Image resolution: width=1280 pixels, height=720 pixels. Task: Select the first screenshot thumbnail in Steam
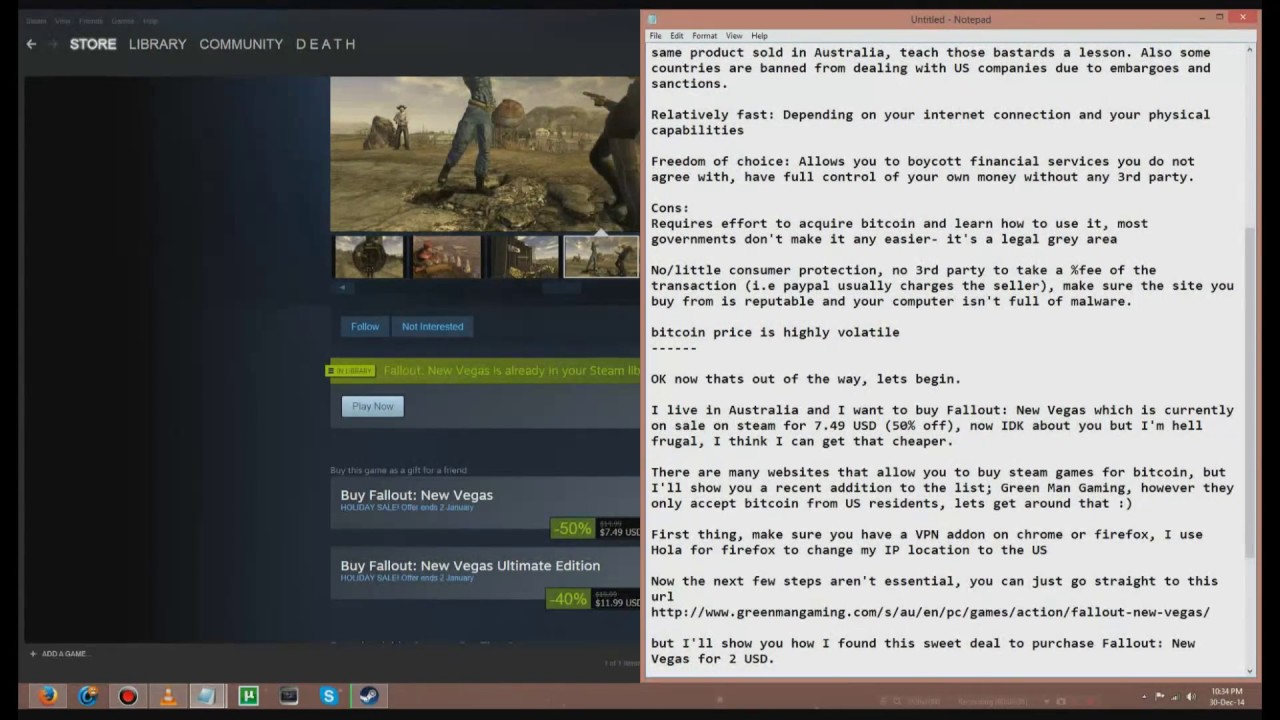pos(369,257)
